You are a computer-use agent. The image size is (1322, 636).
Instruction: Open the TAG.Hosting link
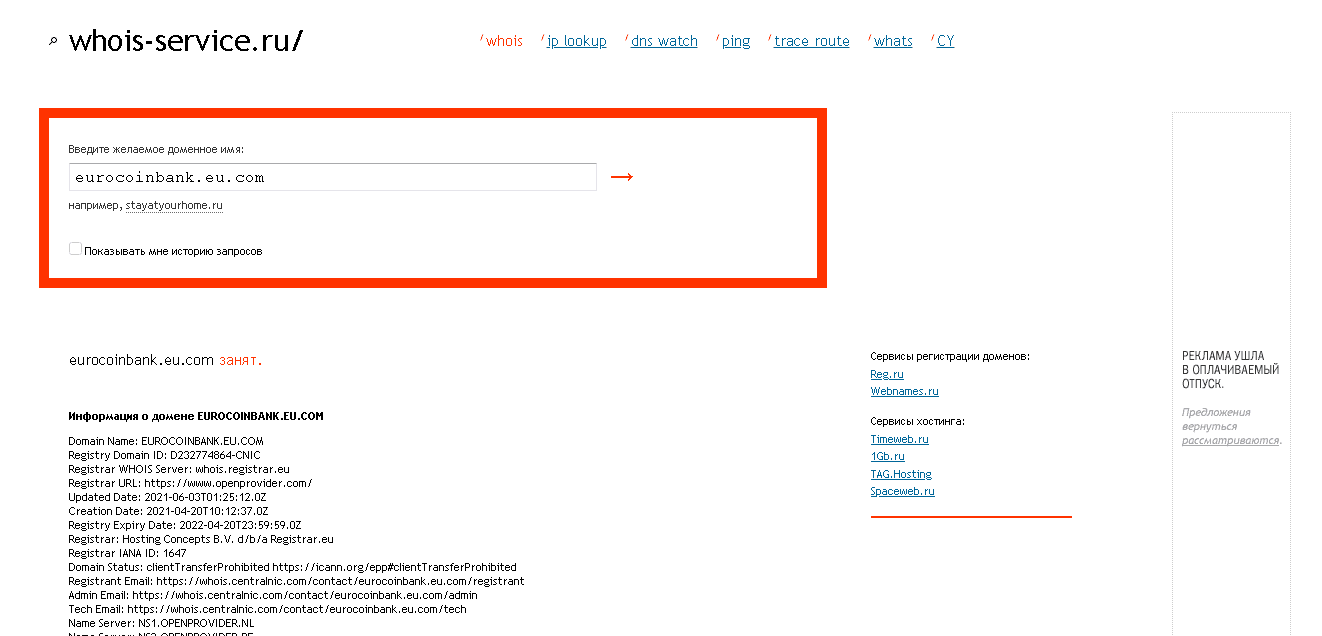pyautogui.click(x=900, y=474)
